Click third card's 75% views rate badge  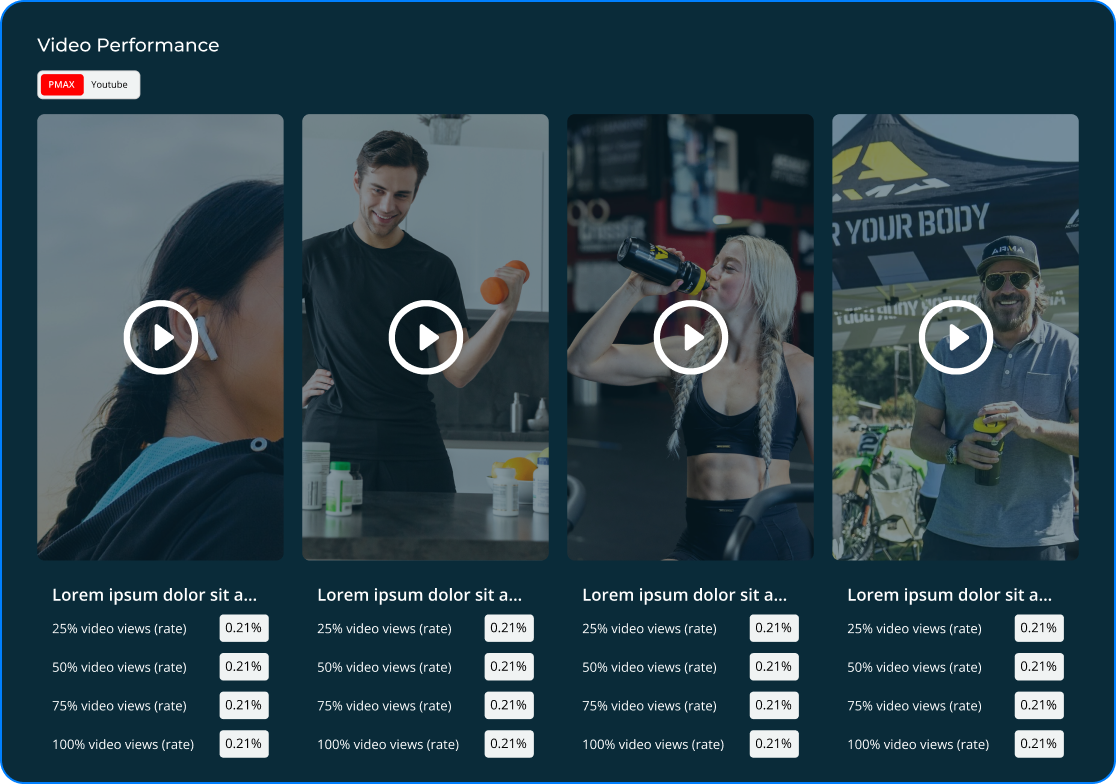pyautogui.click(x=774, y=705)
